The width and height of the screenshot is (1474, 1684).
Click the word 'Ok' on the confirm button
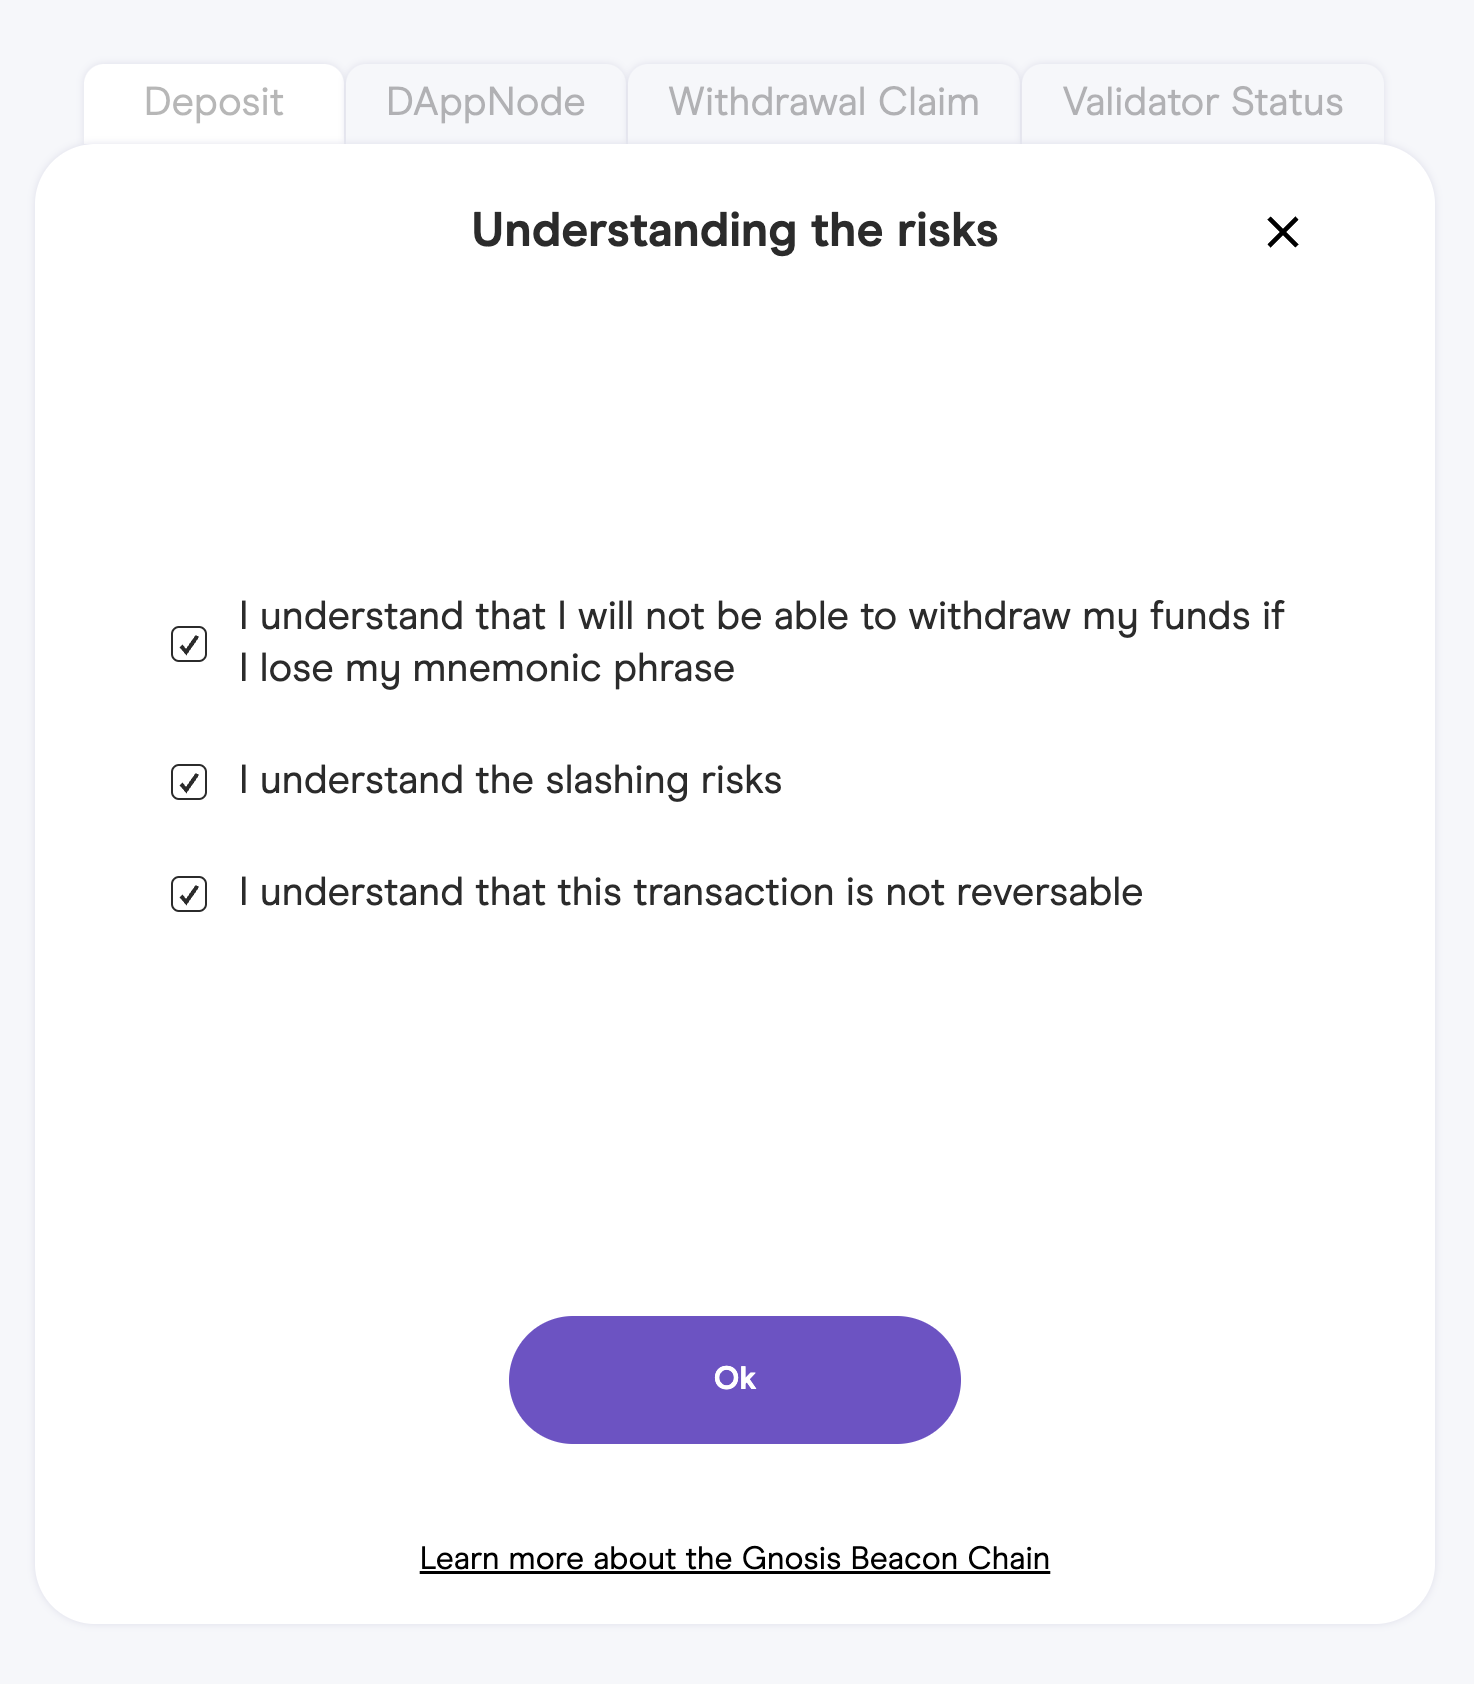[735, 1378]
